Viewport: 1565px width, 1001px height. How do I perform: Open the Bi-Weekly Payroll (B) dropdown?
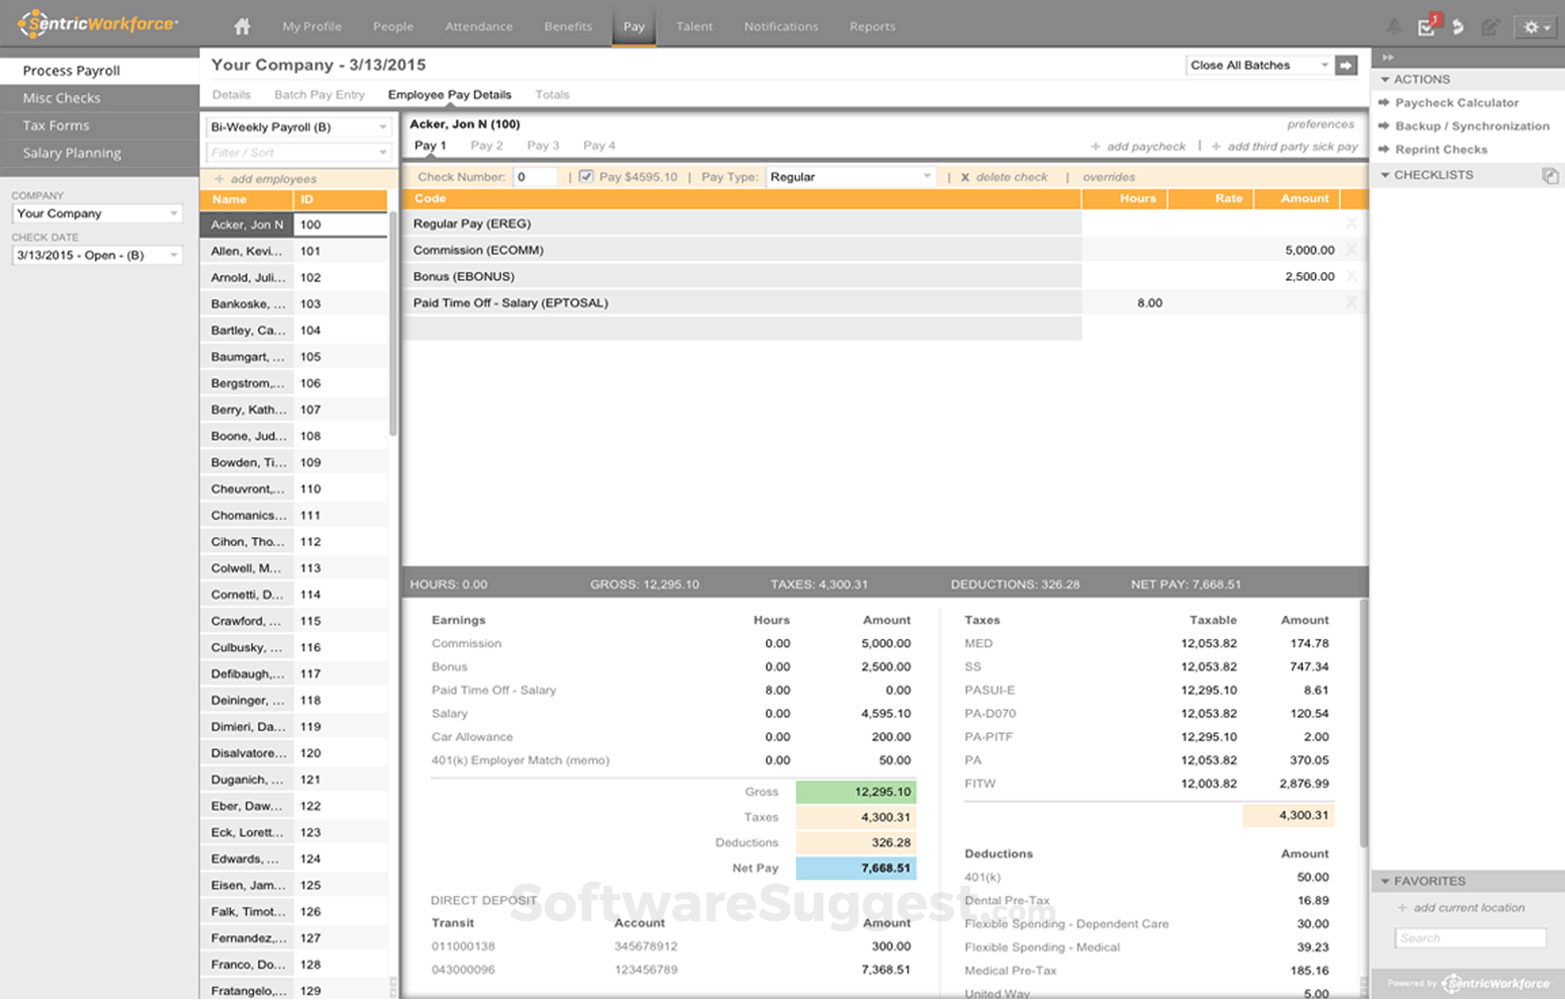point(297,127)
